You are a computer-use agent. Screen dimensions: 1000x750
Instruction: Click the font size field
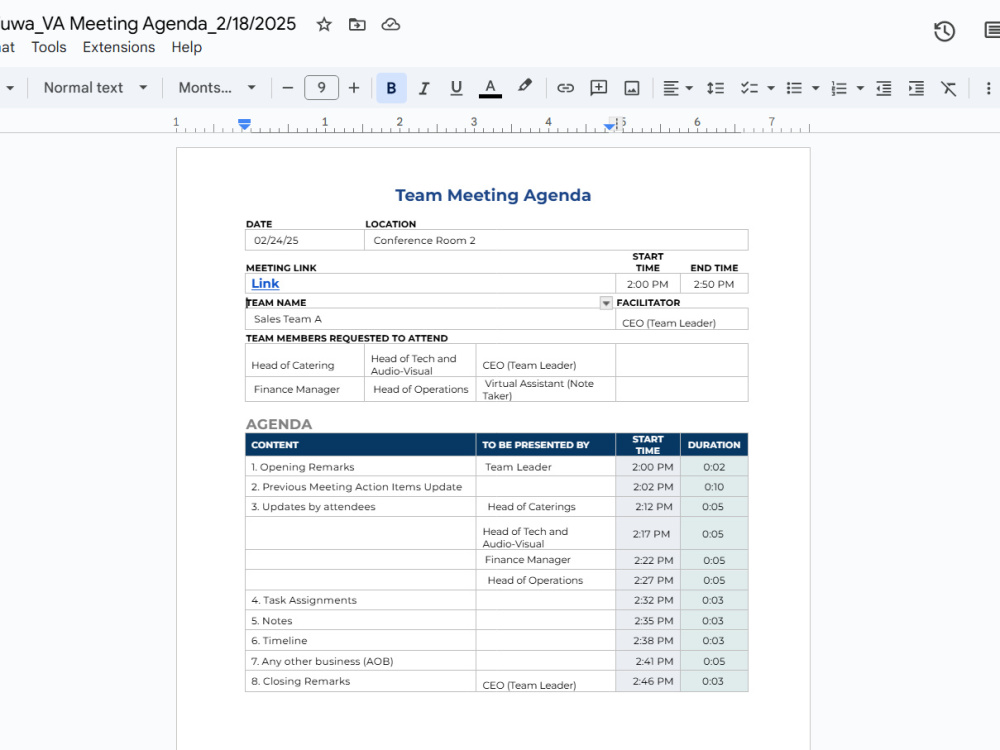[x=321, y=88]
